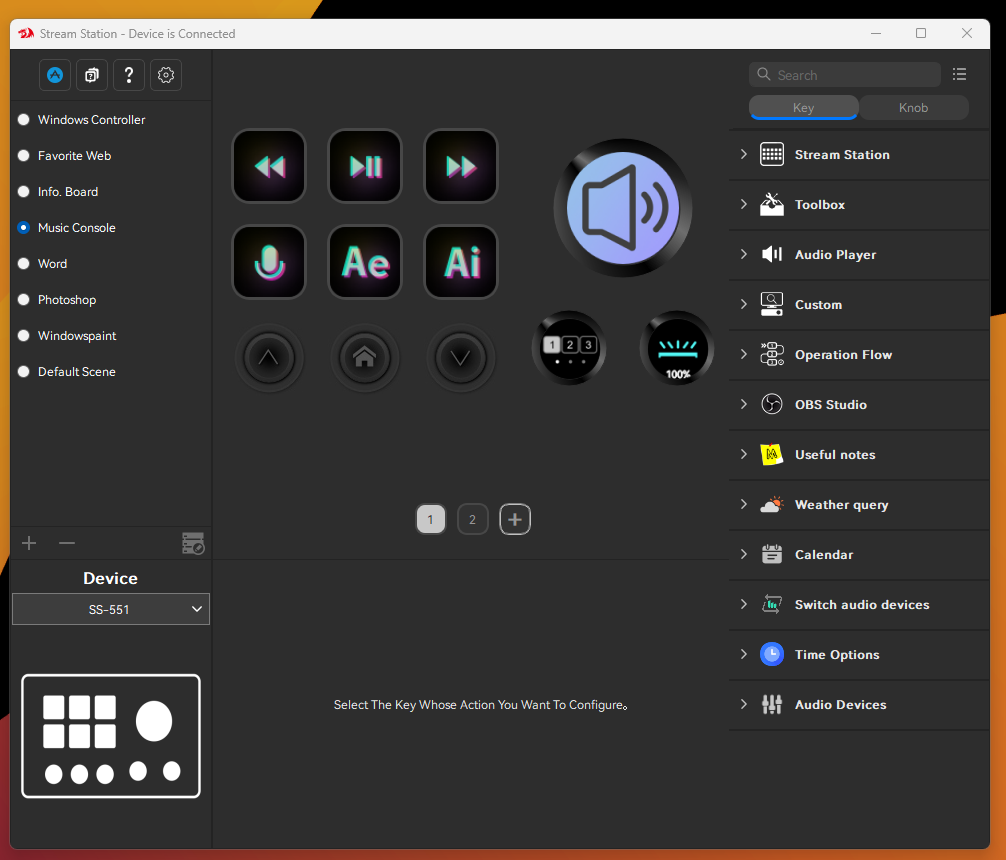Click the Operation Flow icon
Screen dimensions: 1006x860
772,354
